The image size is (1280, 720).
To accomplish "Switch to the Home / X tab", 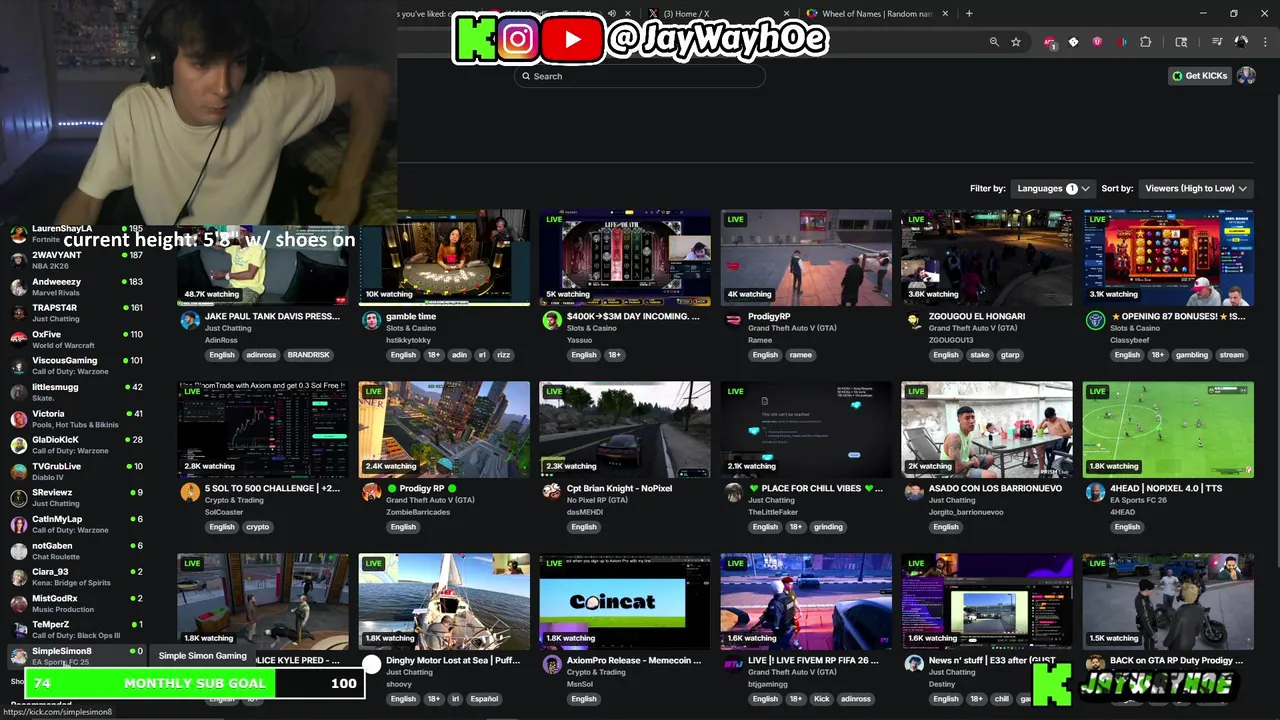I will pyautogui.click(x=715, y=14).
